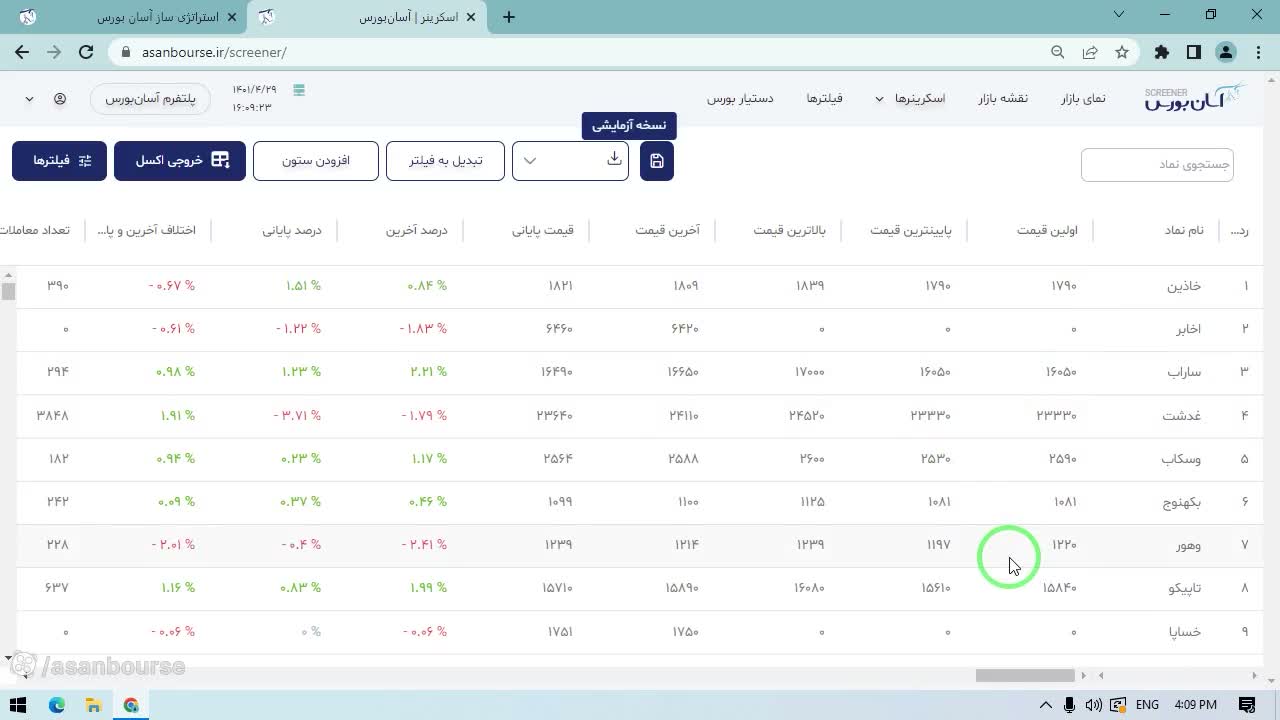Select the وهور symbol row

[x=640, y=545]
